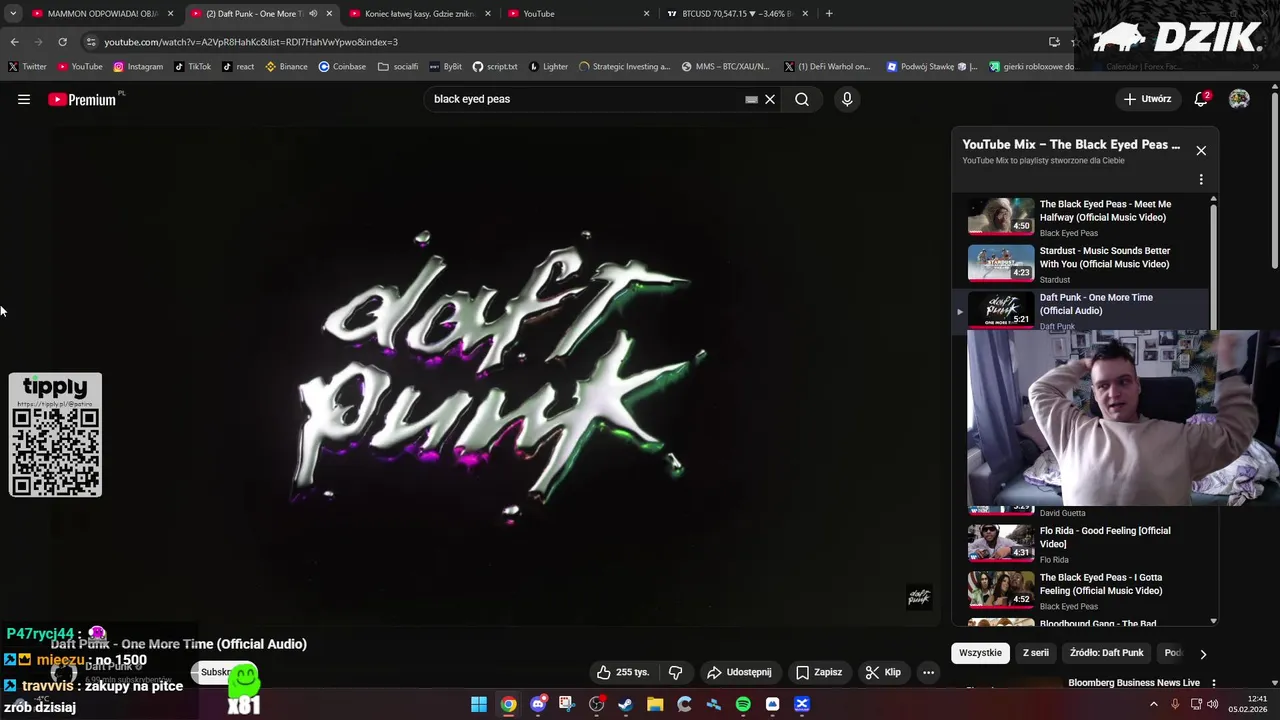Viewport: 1280px width, 720px height.
Task: Open the notifications bell
Action: [x=1201, y=99]
